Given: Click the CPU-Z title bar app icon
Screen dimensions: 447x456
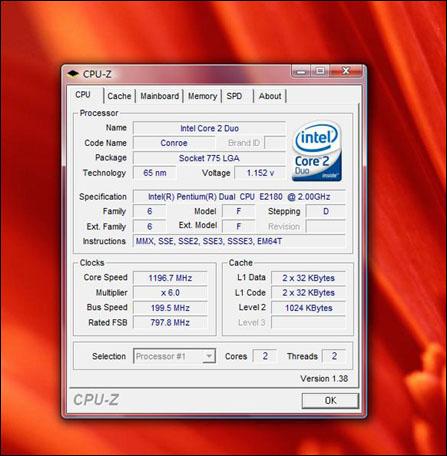Looking at the screenshot, I should [73, 74].
